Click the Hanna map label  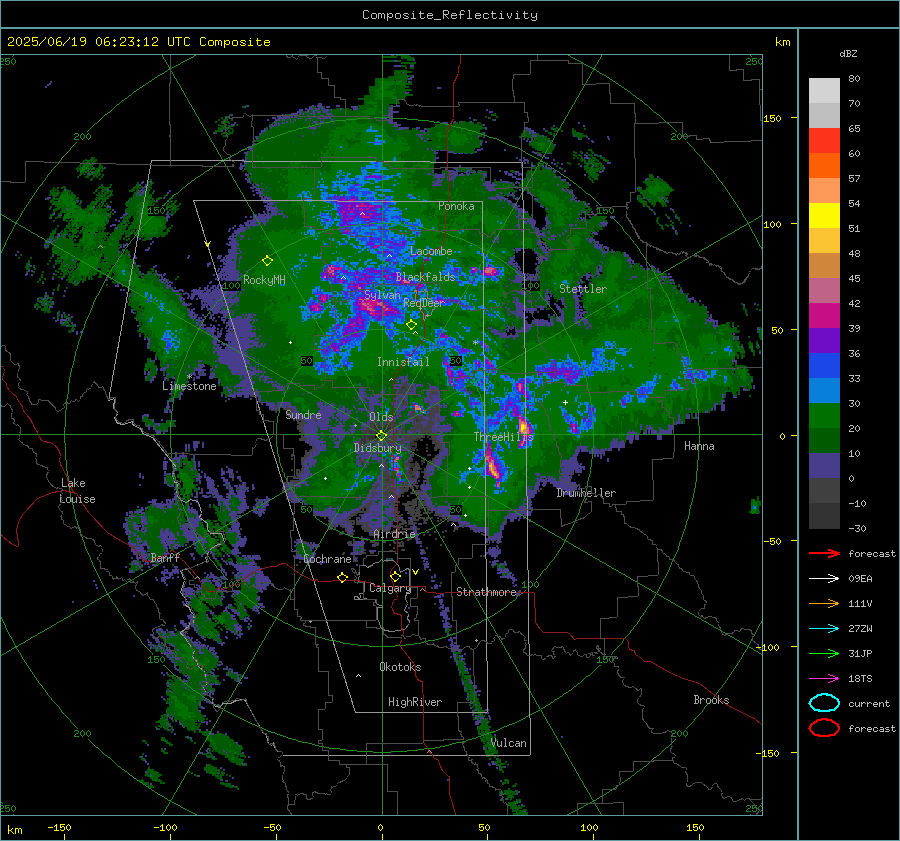point(699,446)
